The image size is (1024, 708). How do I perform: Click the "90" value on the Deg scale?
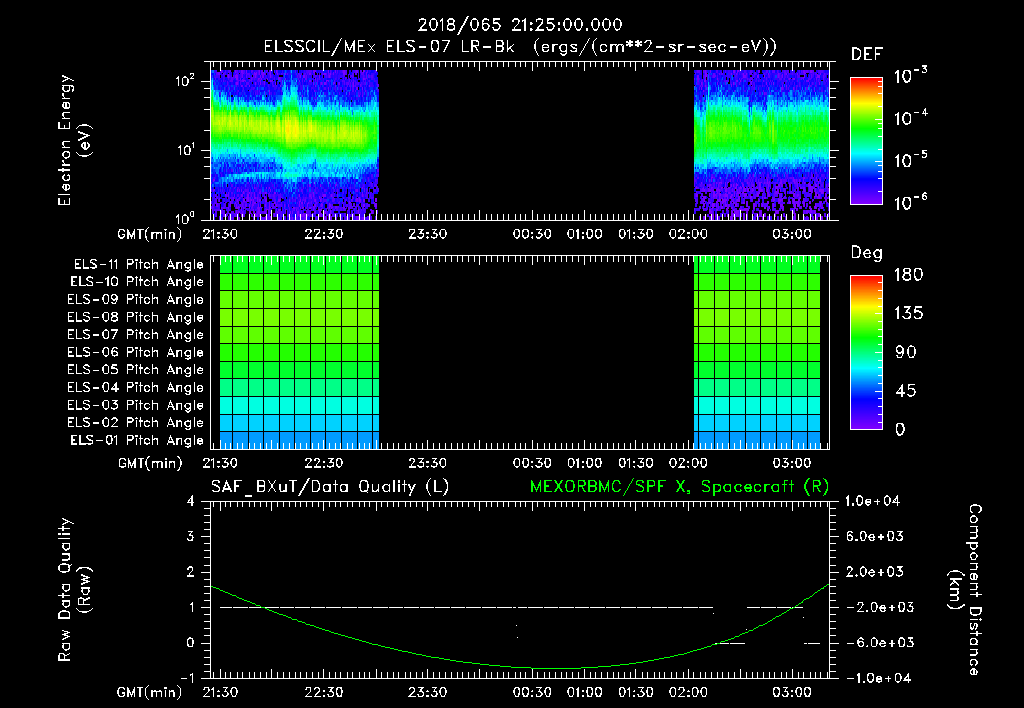(906, 352)
